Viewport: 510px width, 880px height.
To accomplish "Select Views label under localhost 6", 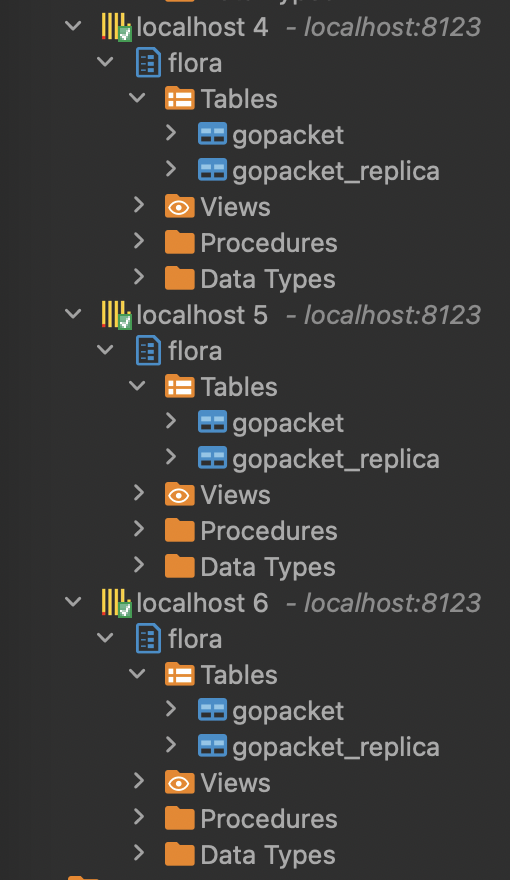I will [235, 783].
